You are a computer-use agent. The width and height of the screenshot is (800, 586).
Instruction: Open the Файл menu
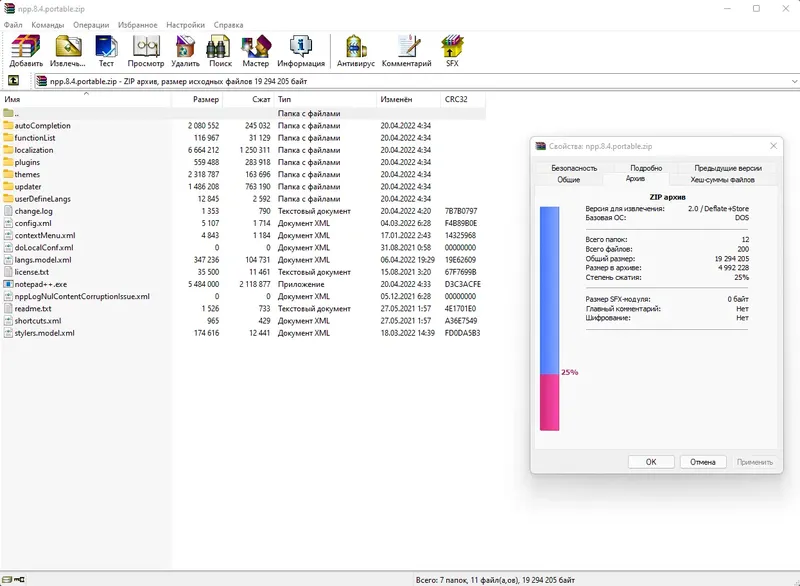[13, 24]
